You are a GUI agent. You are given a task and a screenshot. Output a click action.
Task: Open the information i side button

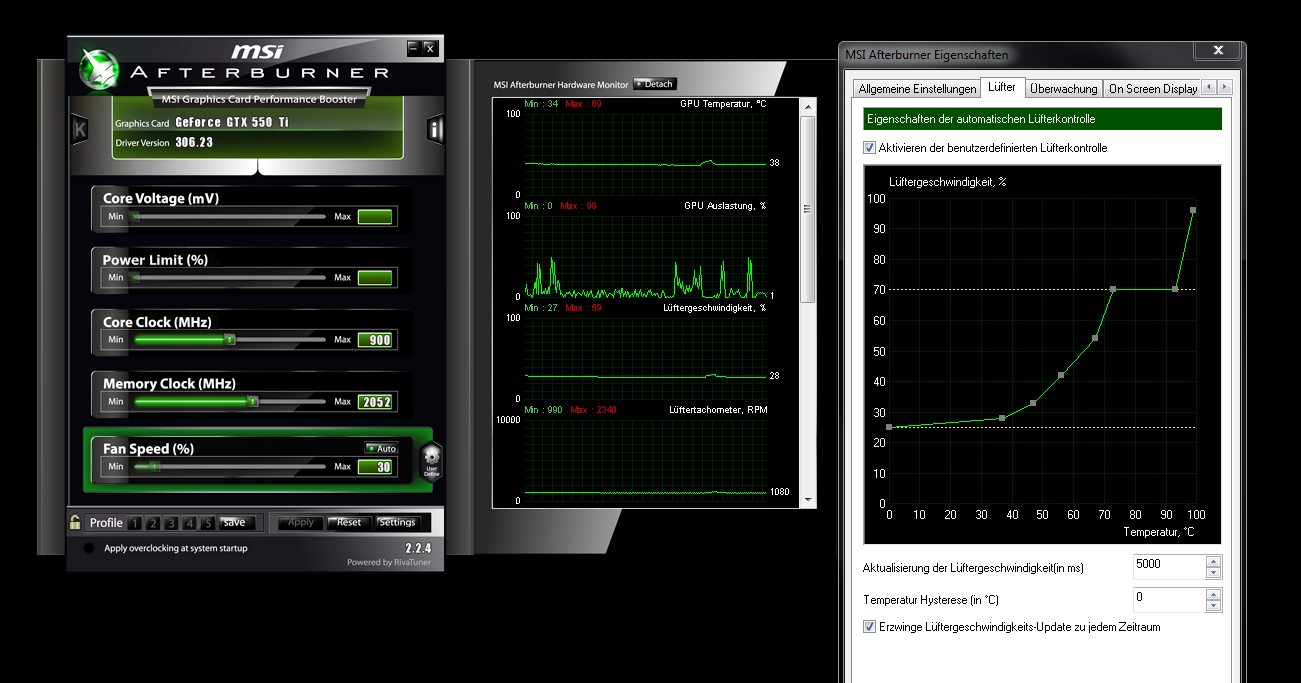coord(435,130)
